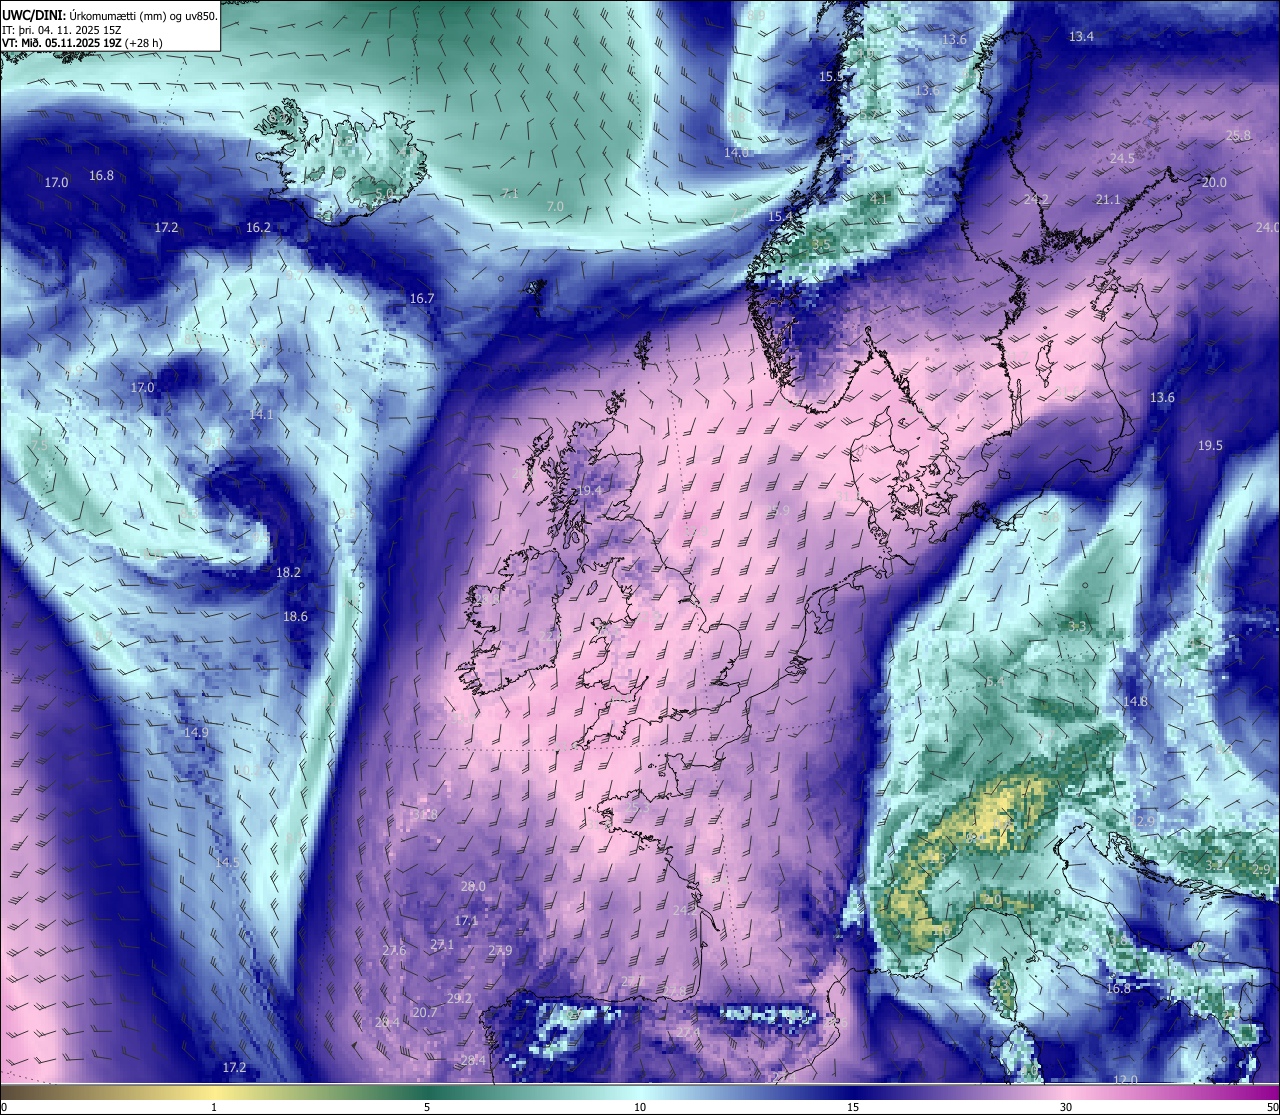Click the map value 27.6

click(x=394, y=951)
